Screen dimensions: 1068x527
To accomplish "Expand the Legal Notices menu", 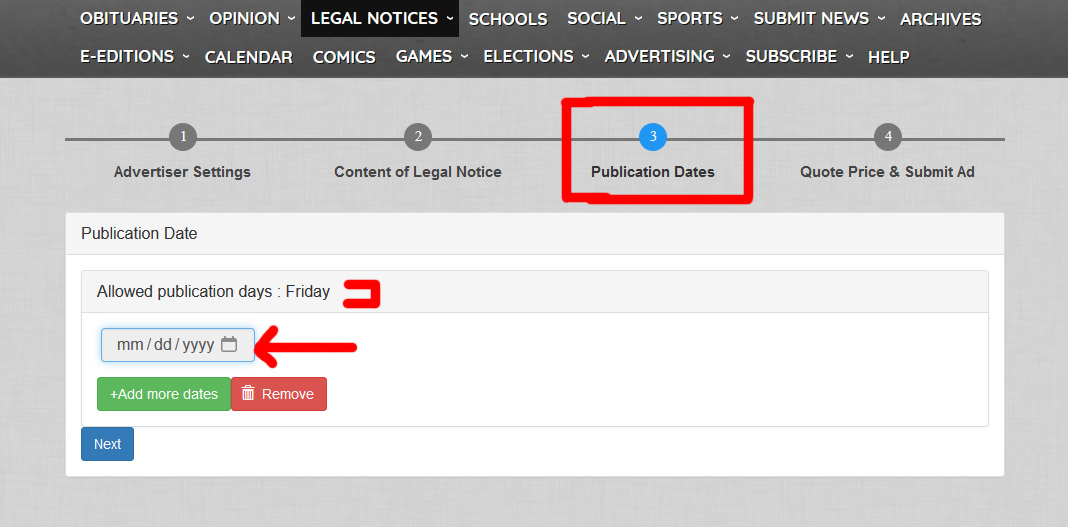I will (x=380, y=18).
